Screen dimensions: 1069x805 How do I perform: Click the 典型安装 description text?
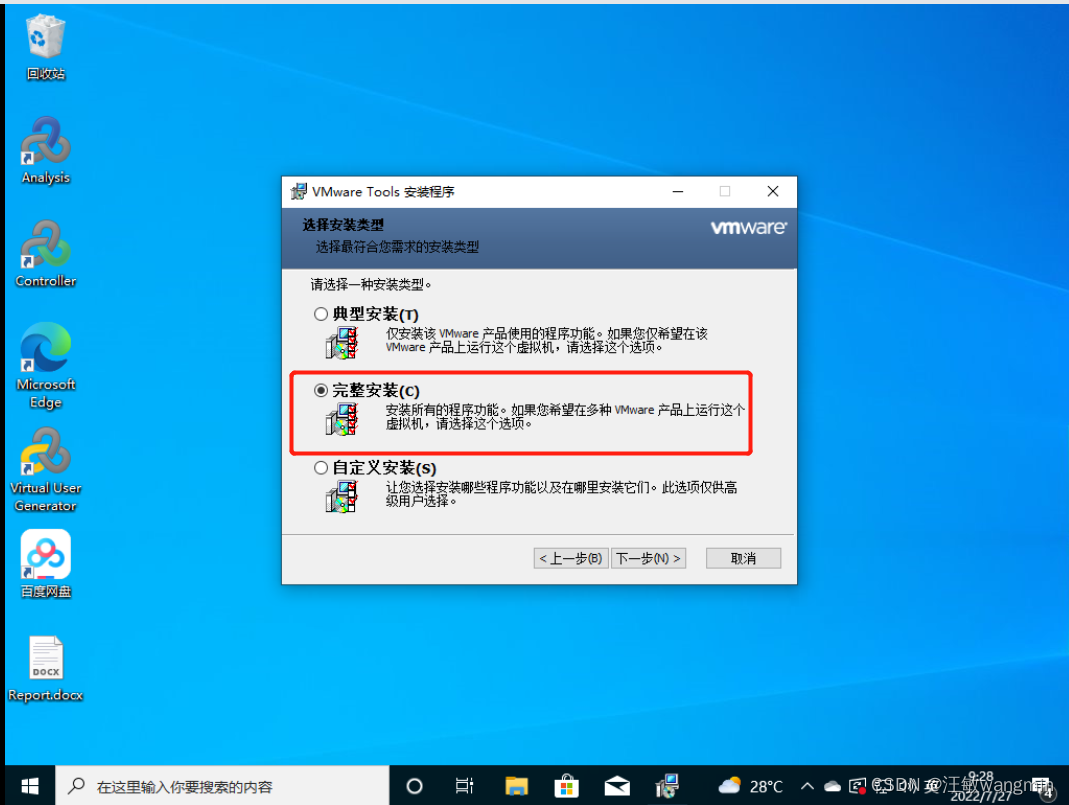tap(547, 340)
